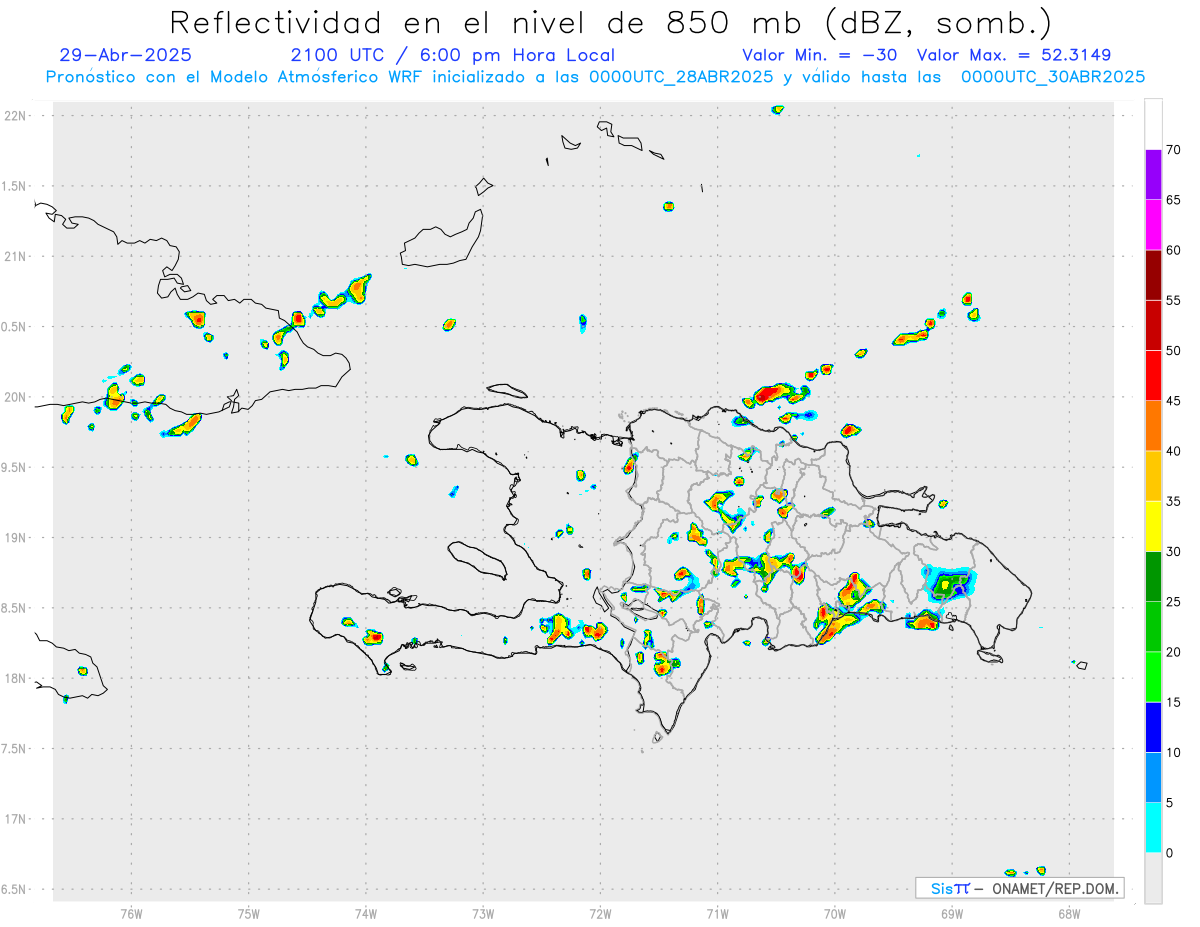The height and width of the screenshot is (927, 1200).
Task: Click the '75W' longitude label
Action: [249, 914]
